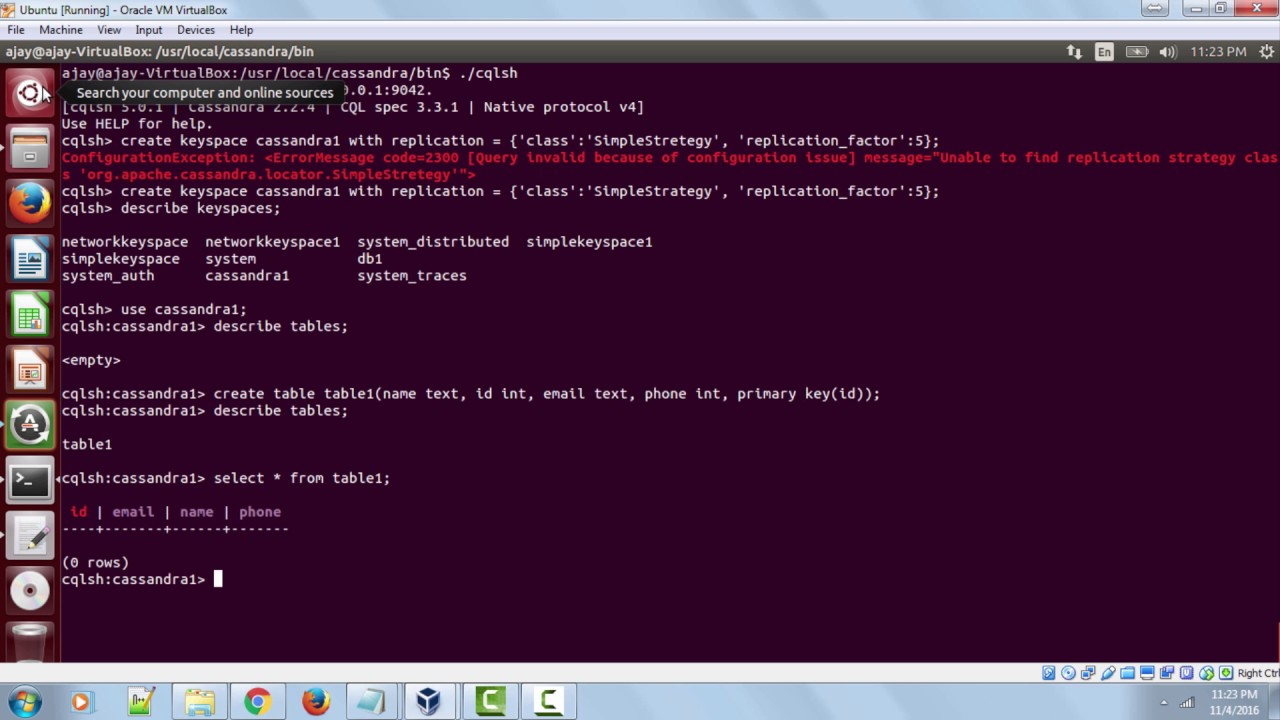Viewport: 1280px width, 720px height.
Task: Open the Files manager in Ubuntu launcher
Action: pos(29,149)
